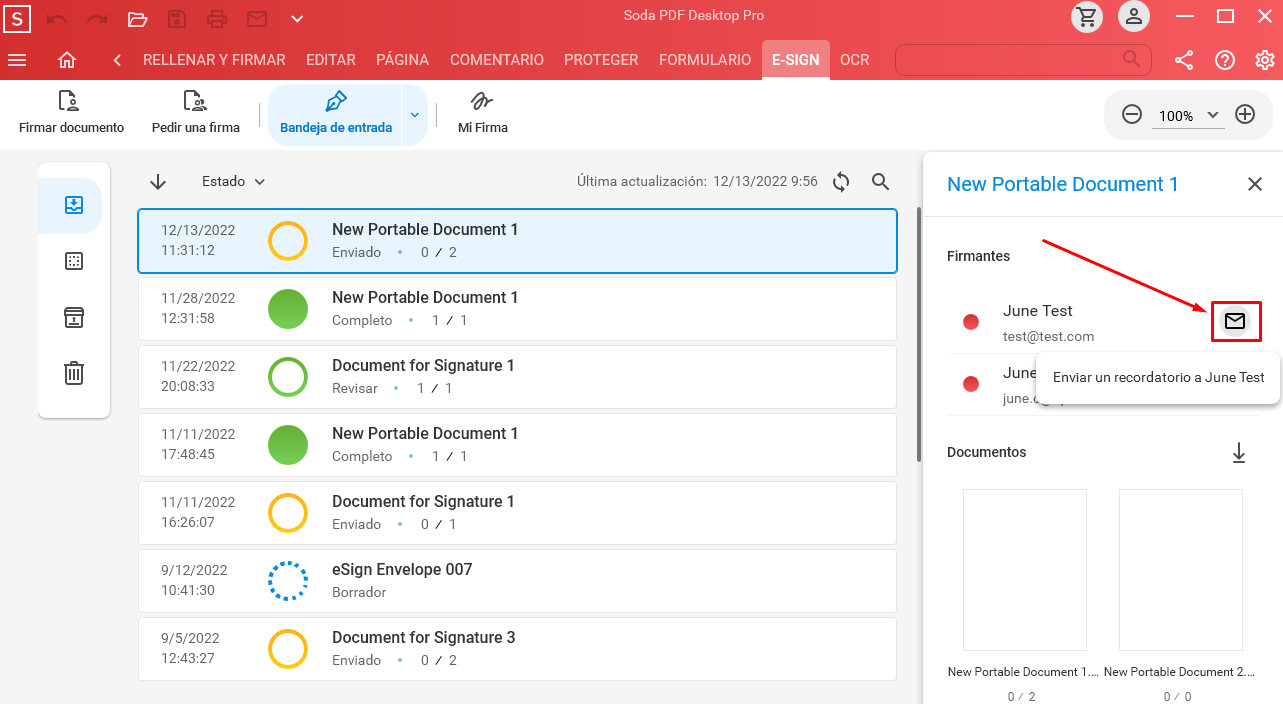This screenshot has width=1283, height=704.
Task: Open the user account icon
Action: click(x=1133, y=16)
